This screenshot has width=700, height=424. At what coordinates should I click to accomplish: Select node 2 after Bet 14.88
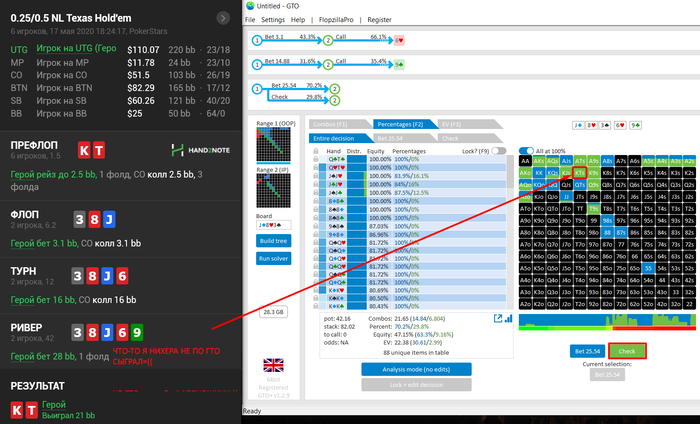tap(328, 65)
